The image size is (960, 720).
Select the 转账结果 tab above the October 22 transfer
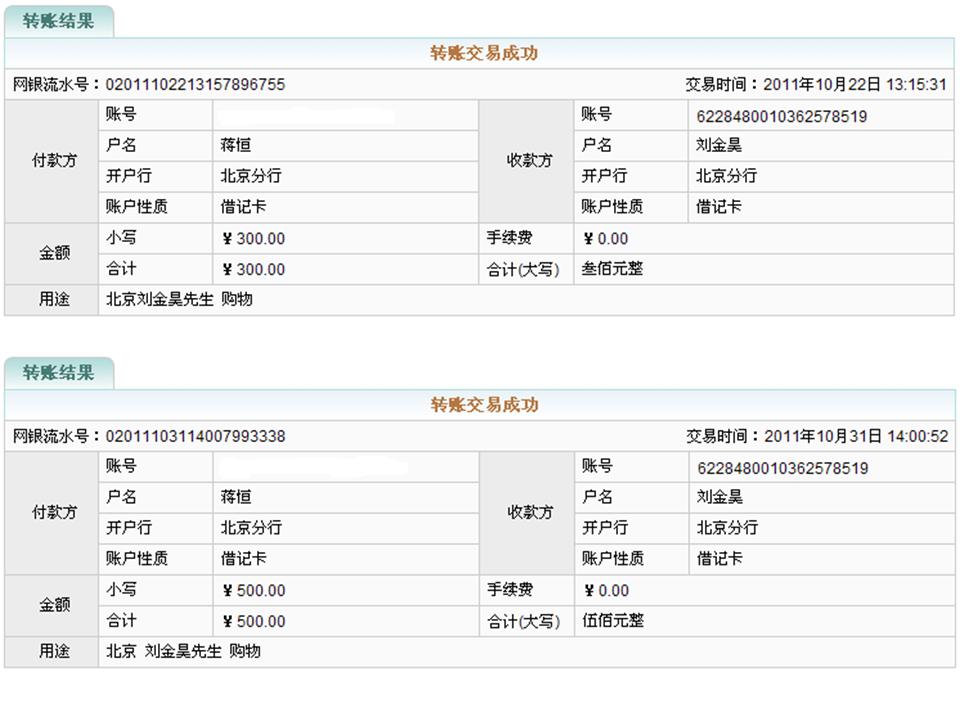click(x=58, y=21)
